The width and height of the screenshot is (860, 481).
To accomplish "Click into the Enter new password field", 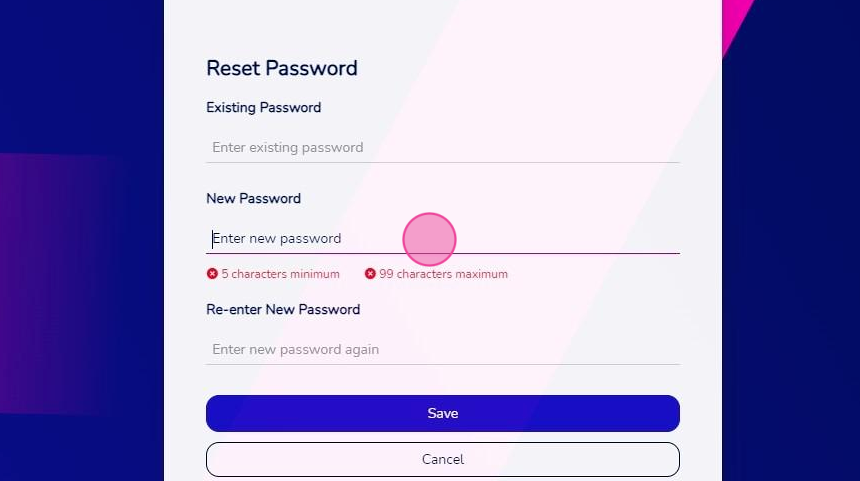I will (x=443, y=239).
